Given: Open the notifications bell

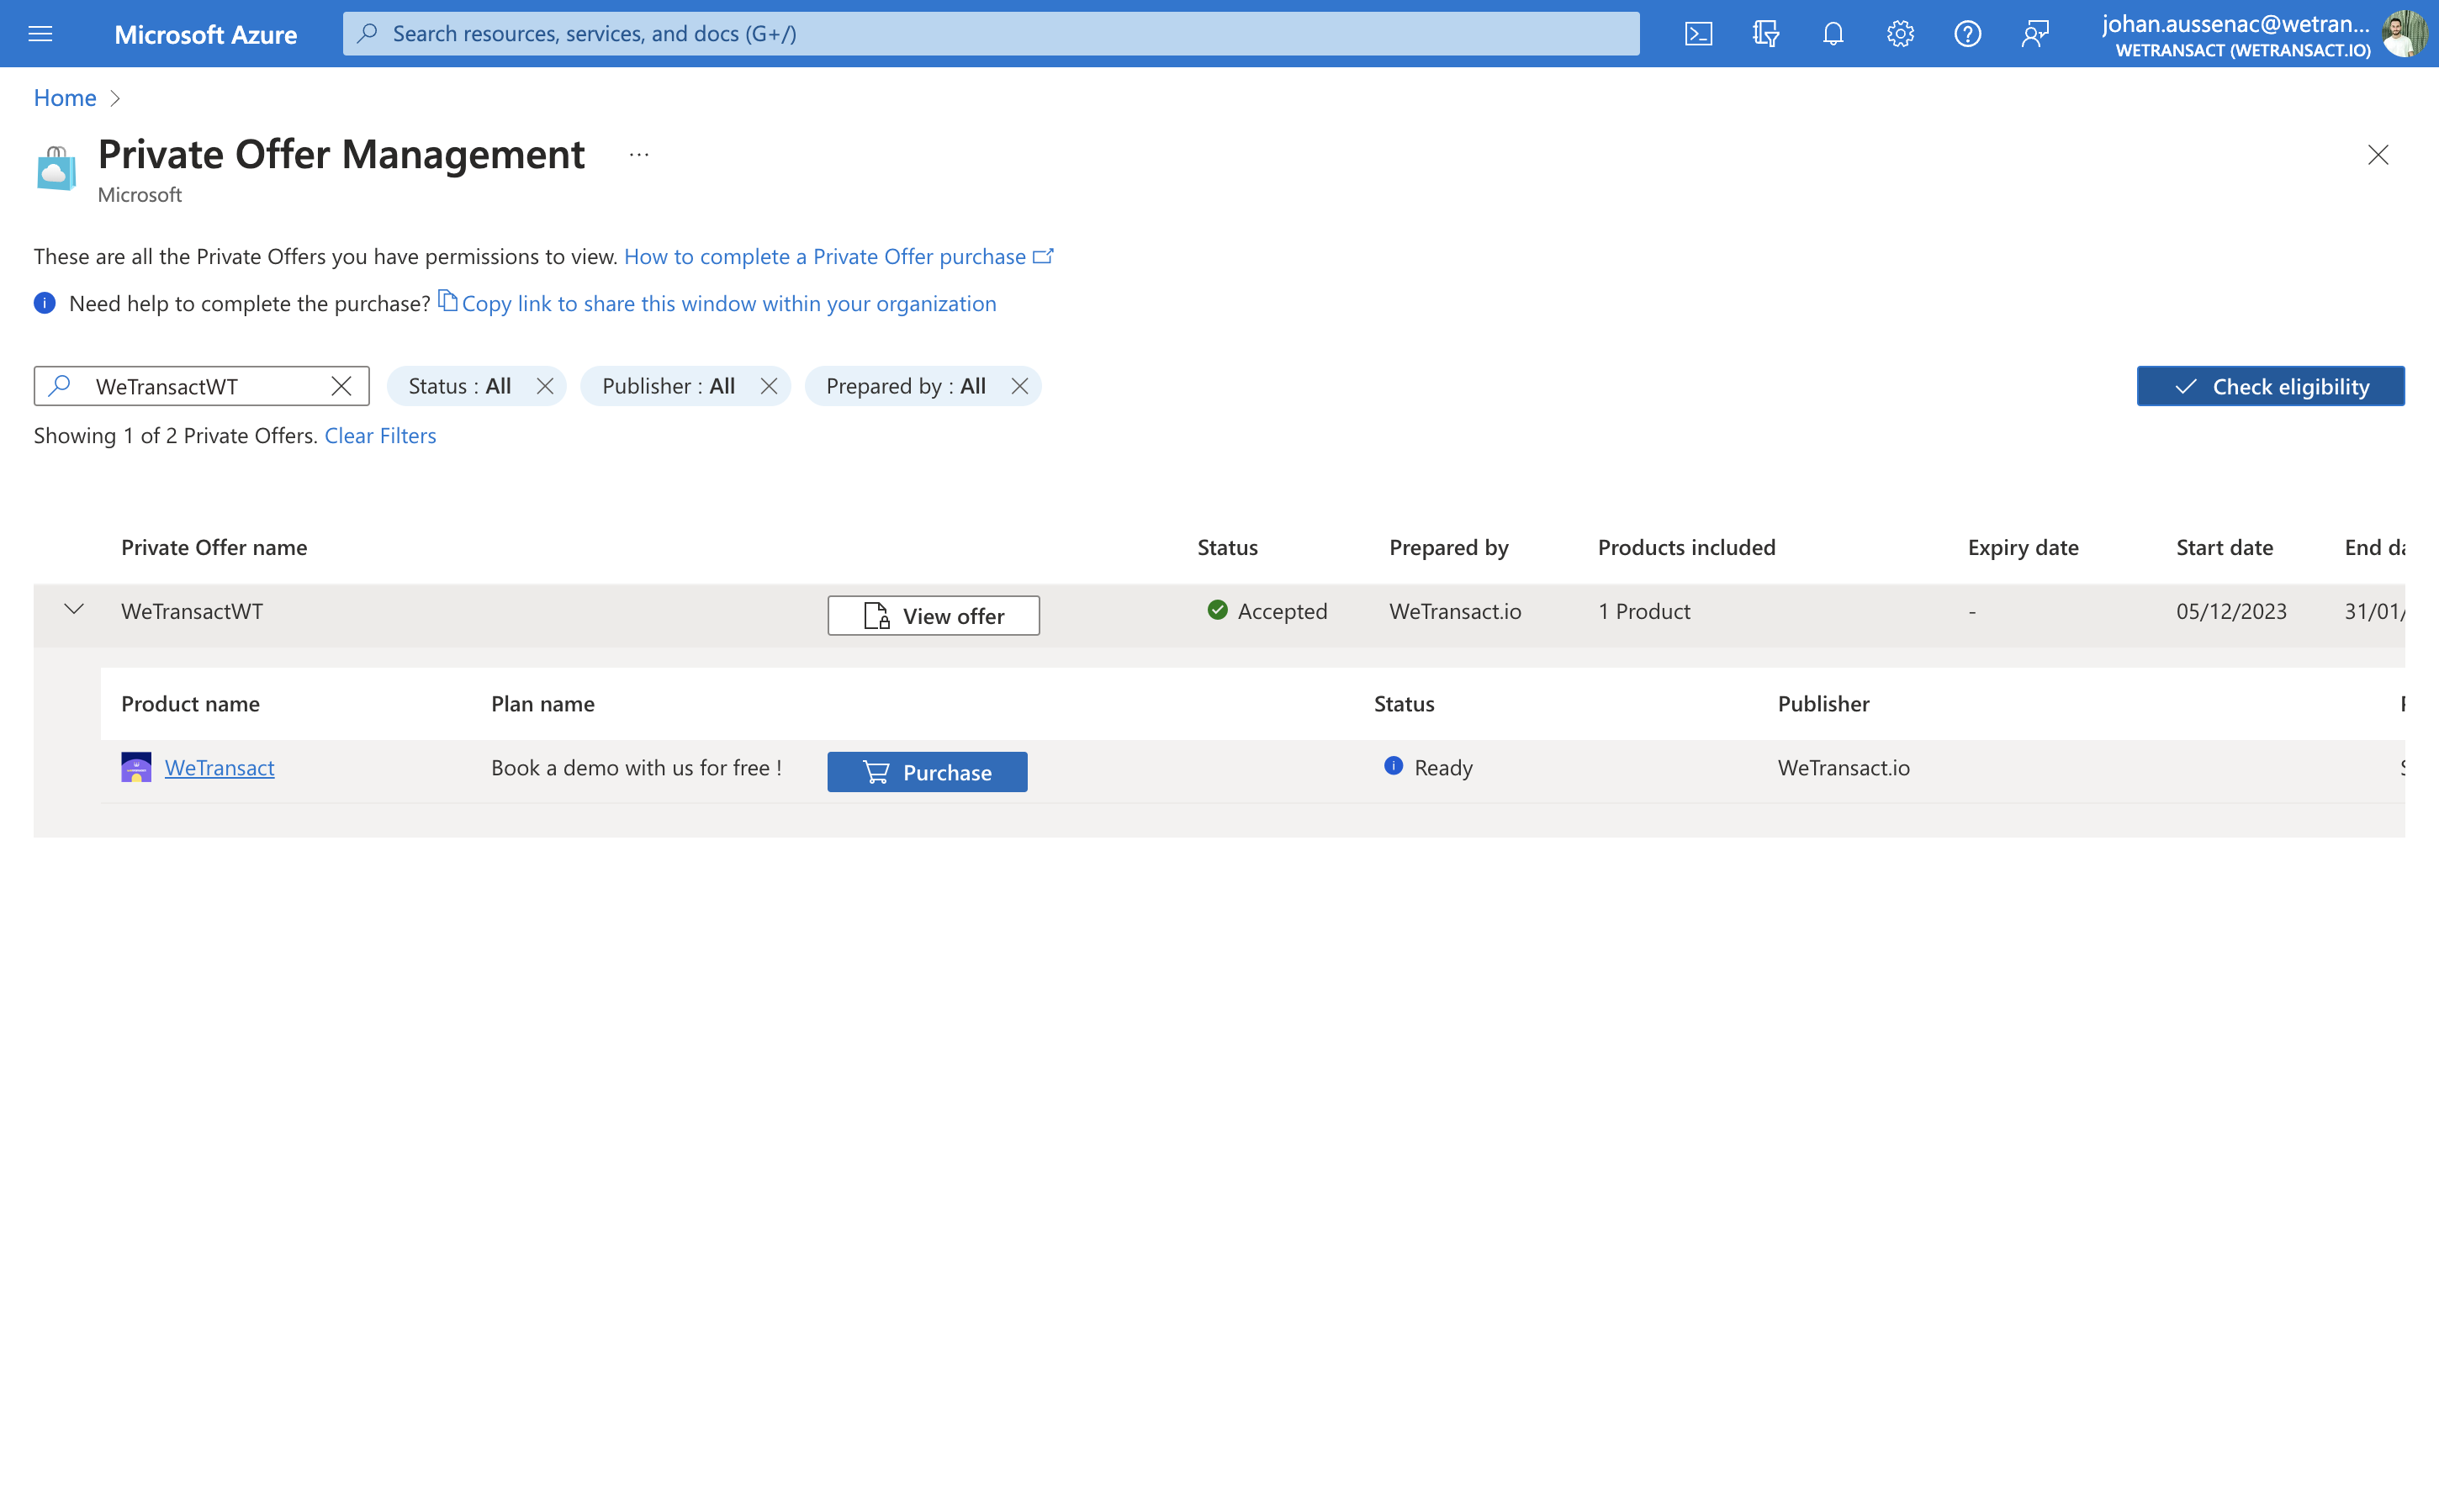Looking at the screenshot, I should (x=1832, y=34).
